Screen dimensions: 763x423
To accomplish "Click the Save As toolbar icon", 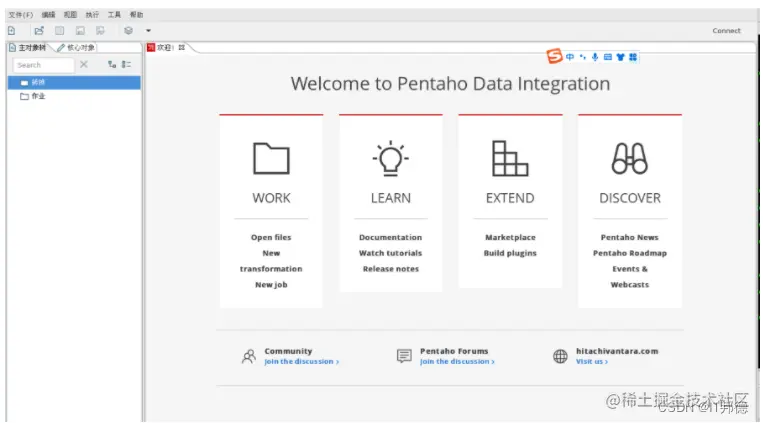I will (x=100, y=31).
